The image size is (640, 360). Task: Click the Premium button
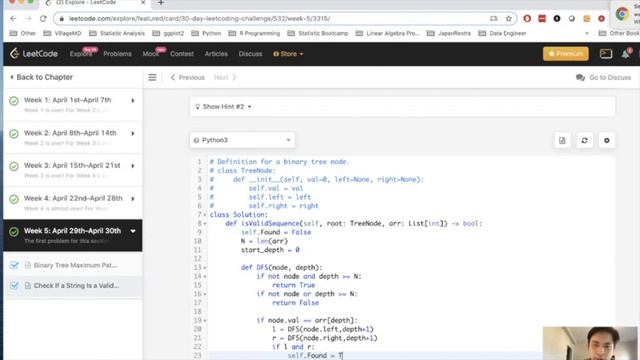point(566,54)
